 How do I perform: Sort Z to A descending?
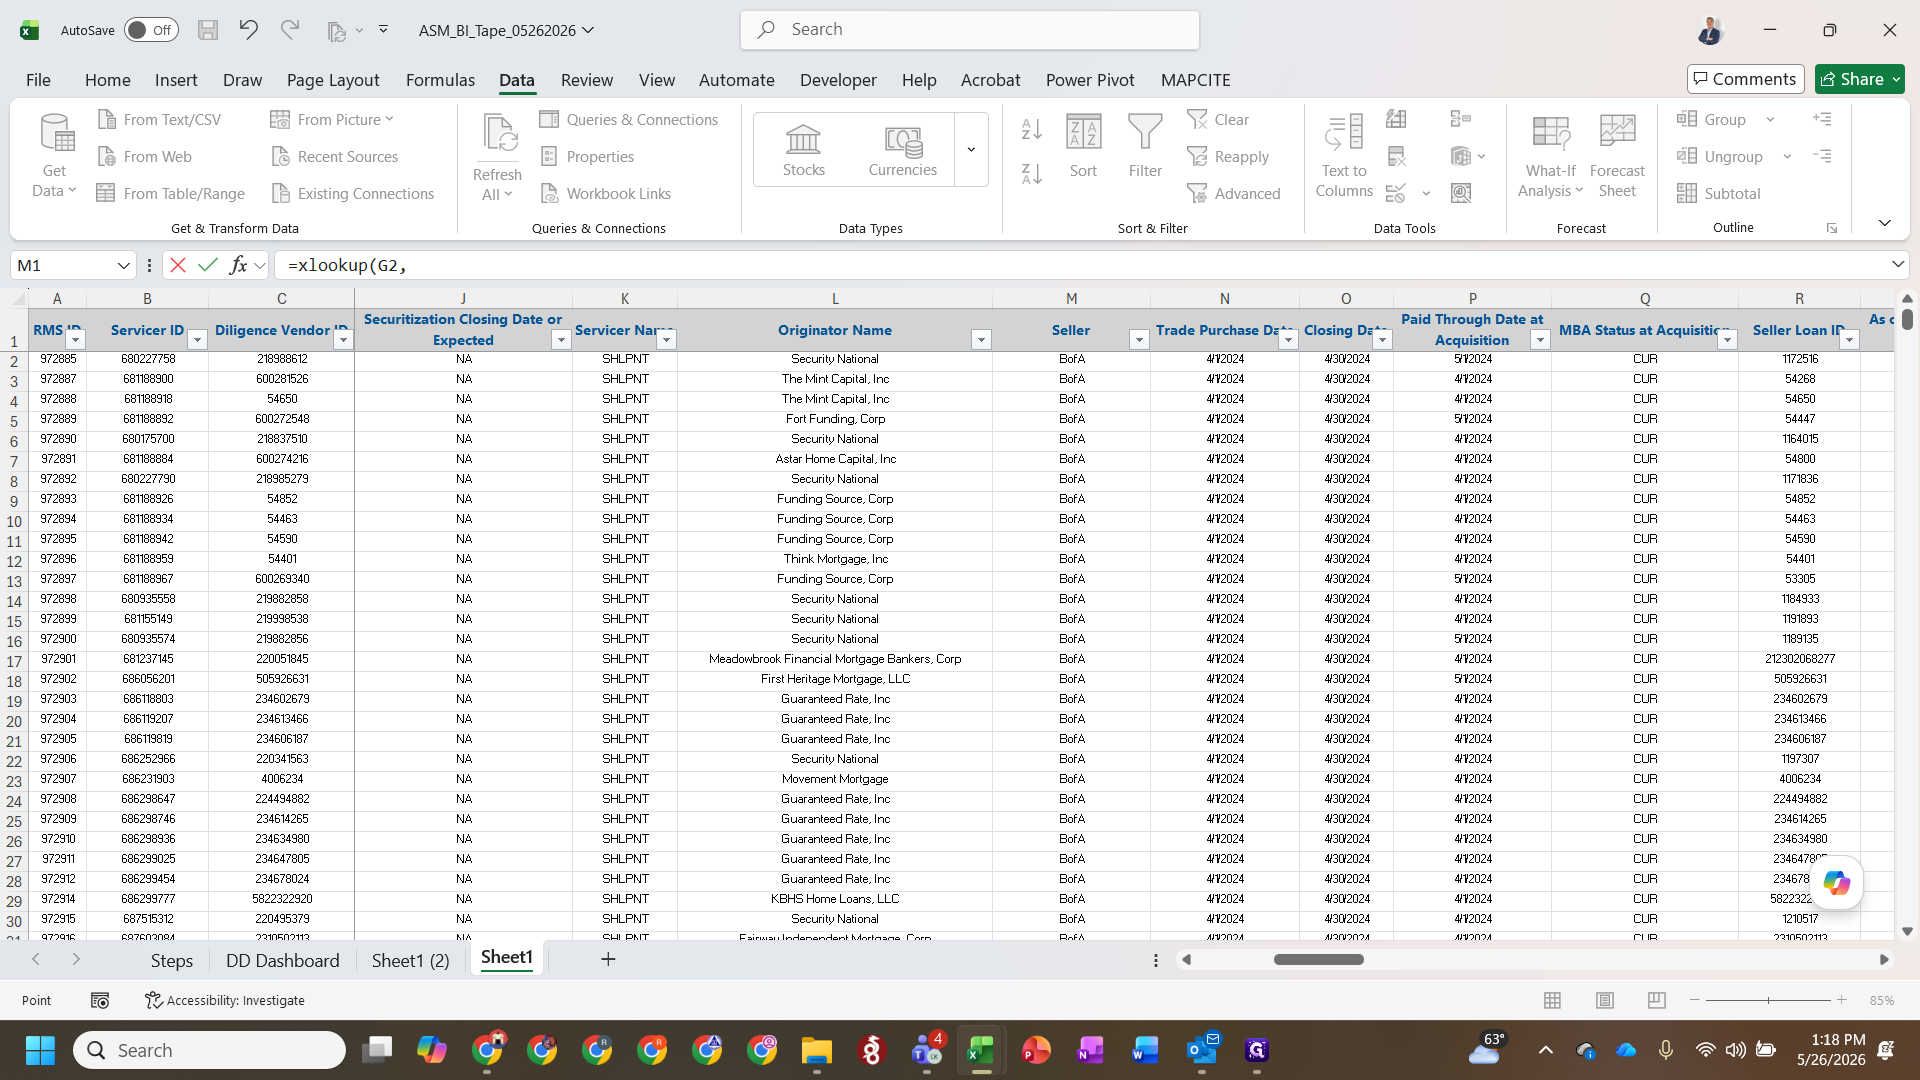point(1032,173)
